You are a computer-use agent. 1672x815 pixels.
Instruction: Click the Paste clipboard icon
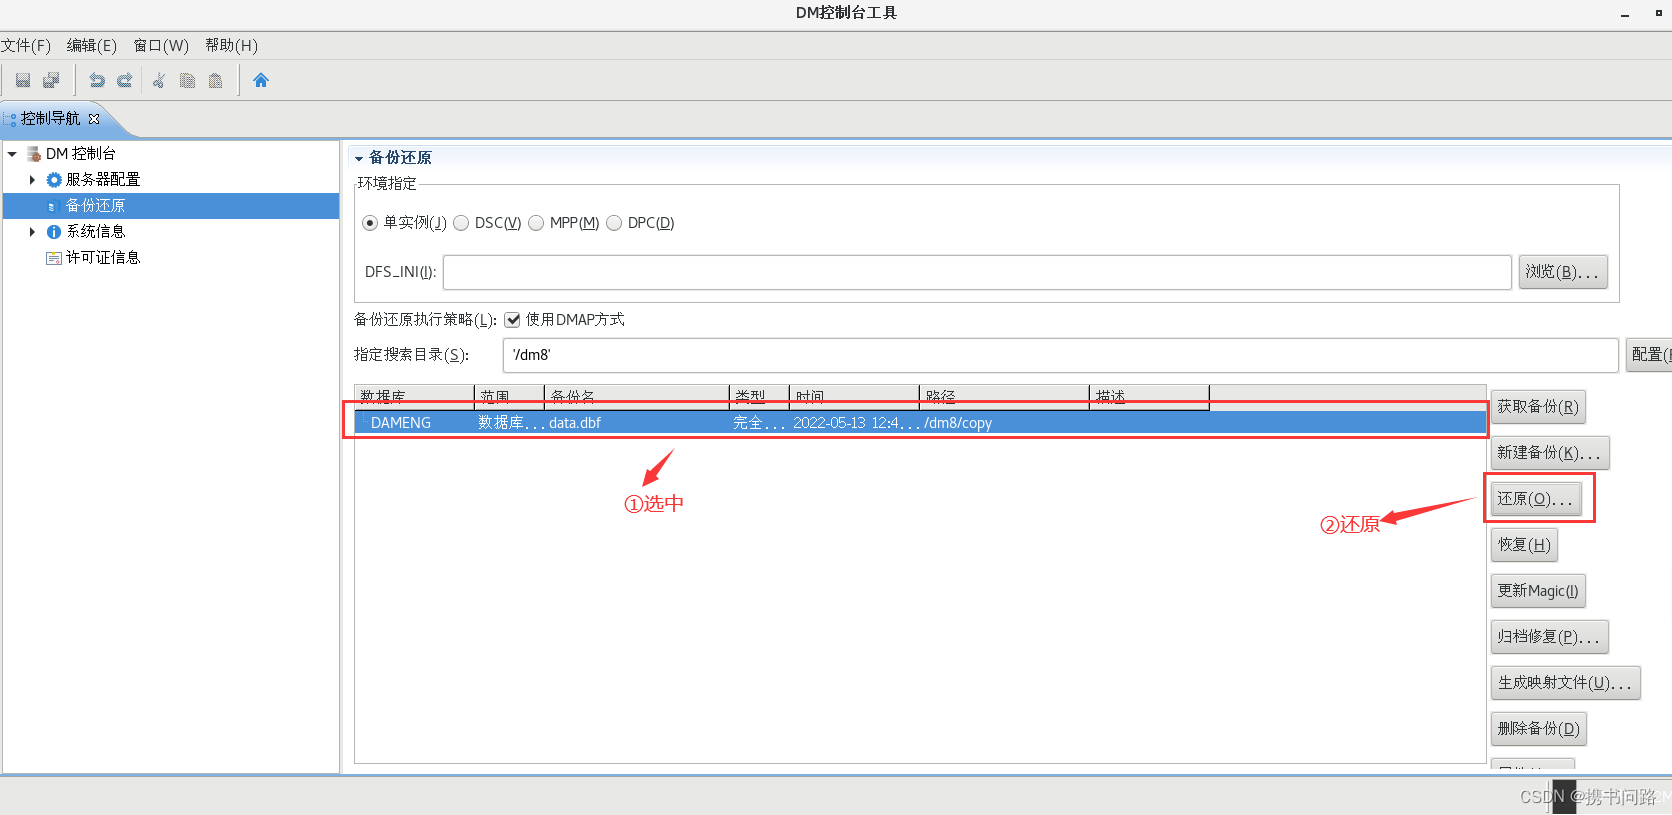tap(215, 80)
